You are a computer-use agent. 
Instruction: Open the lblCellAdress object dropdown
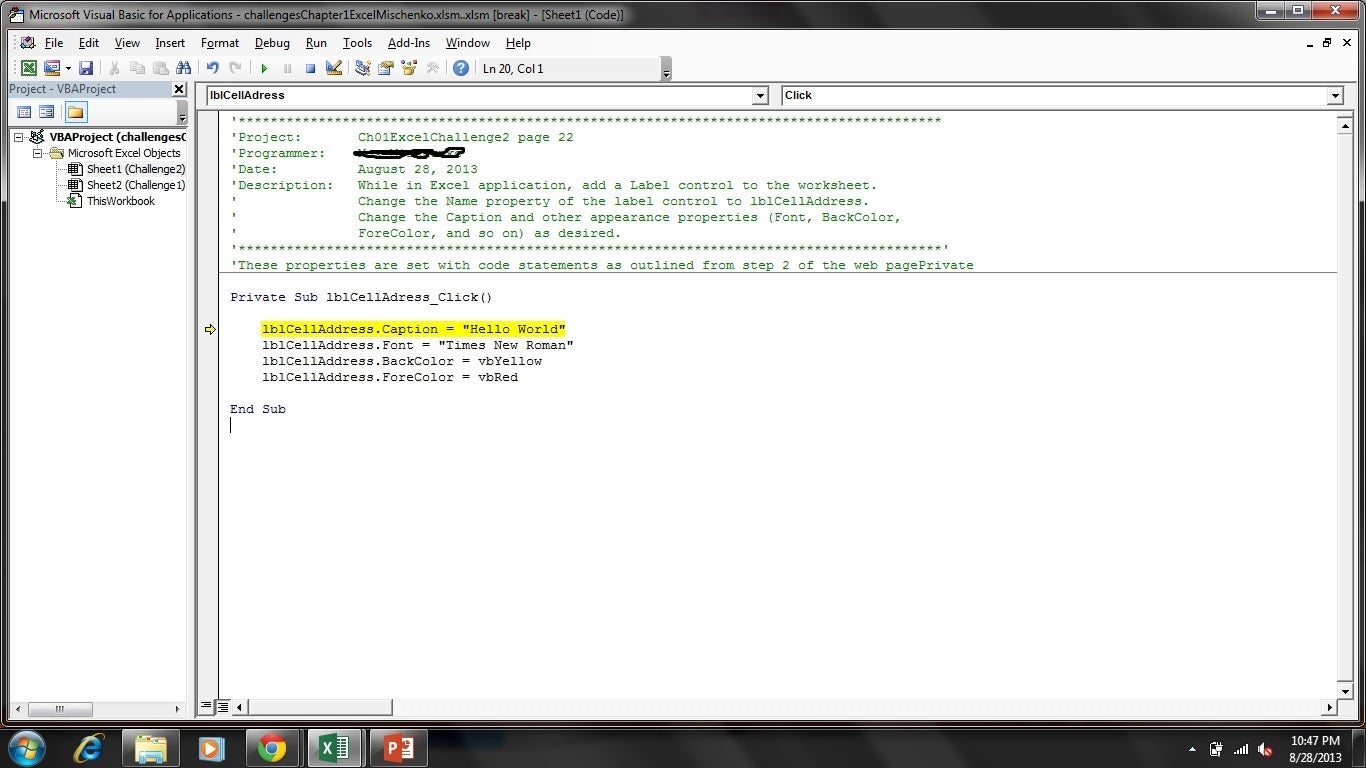point(760,96)
